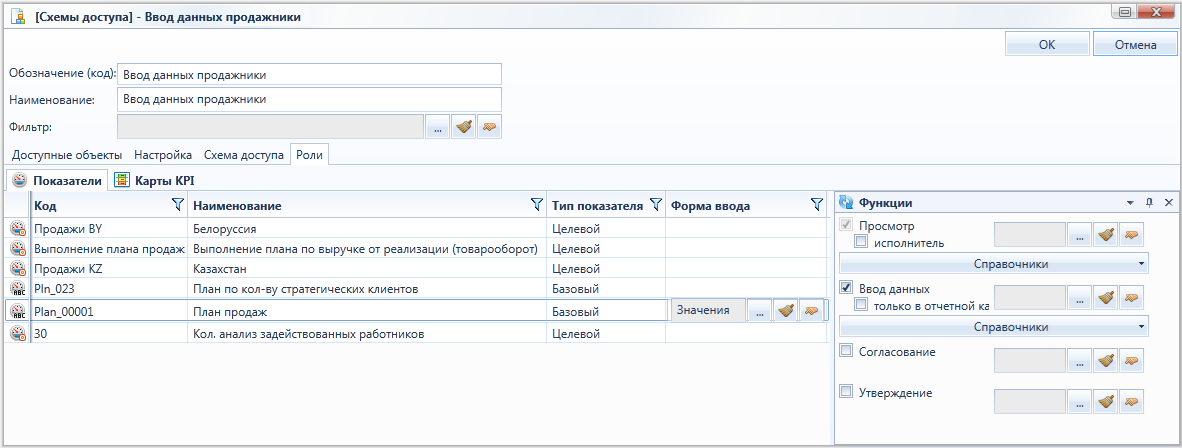Open Функции panel dropdown arrow menu
Viewport: 1182px width, 448px height.
[1130, 203]
